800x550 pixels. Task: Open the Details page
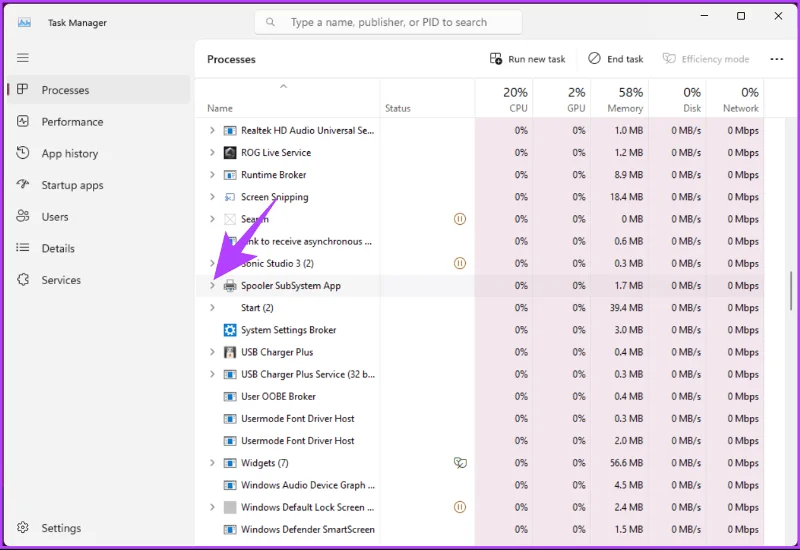click(x=98, y=248)
